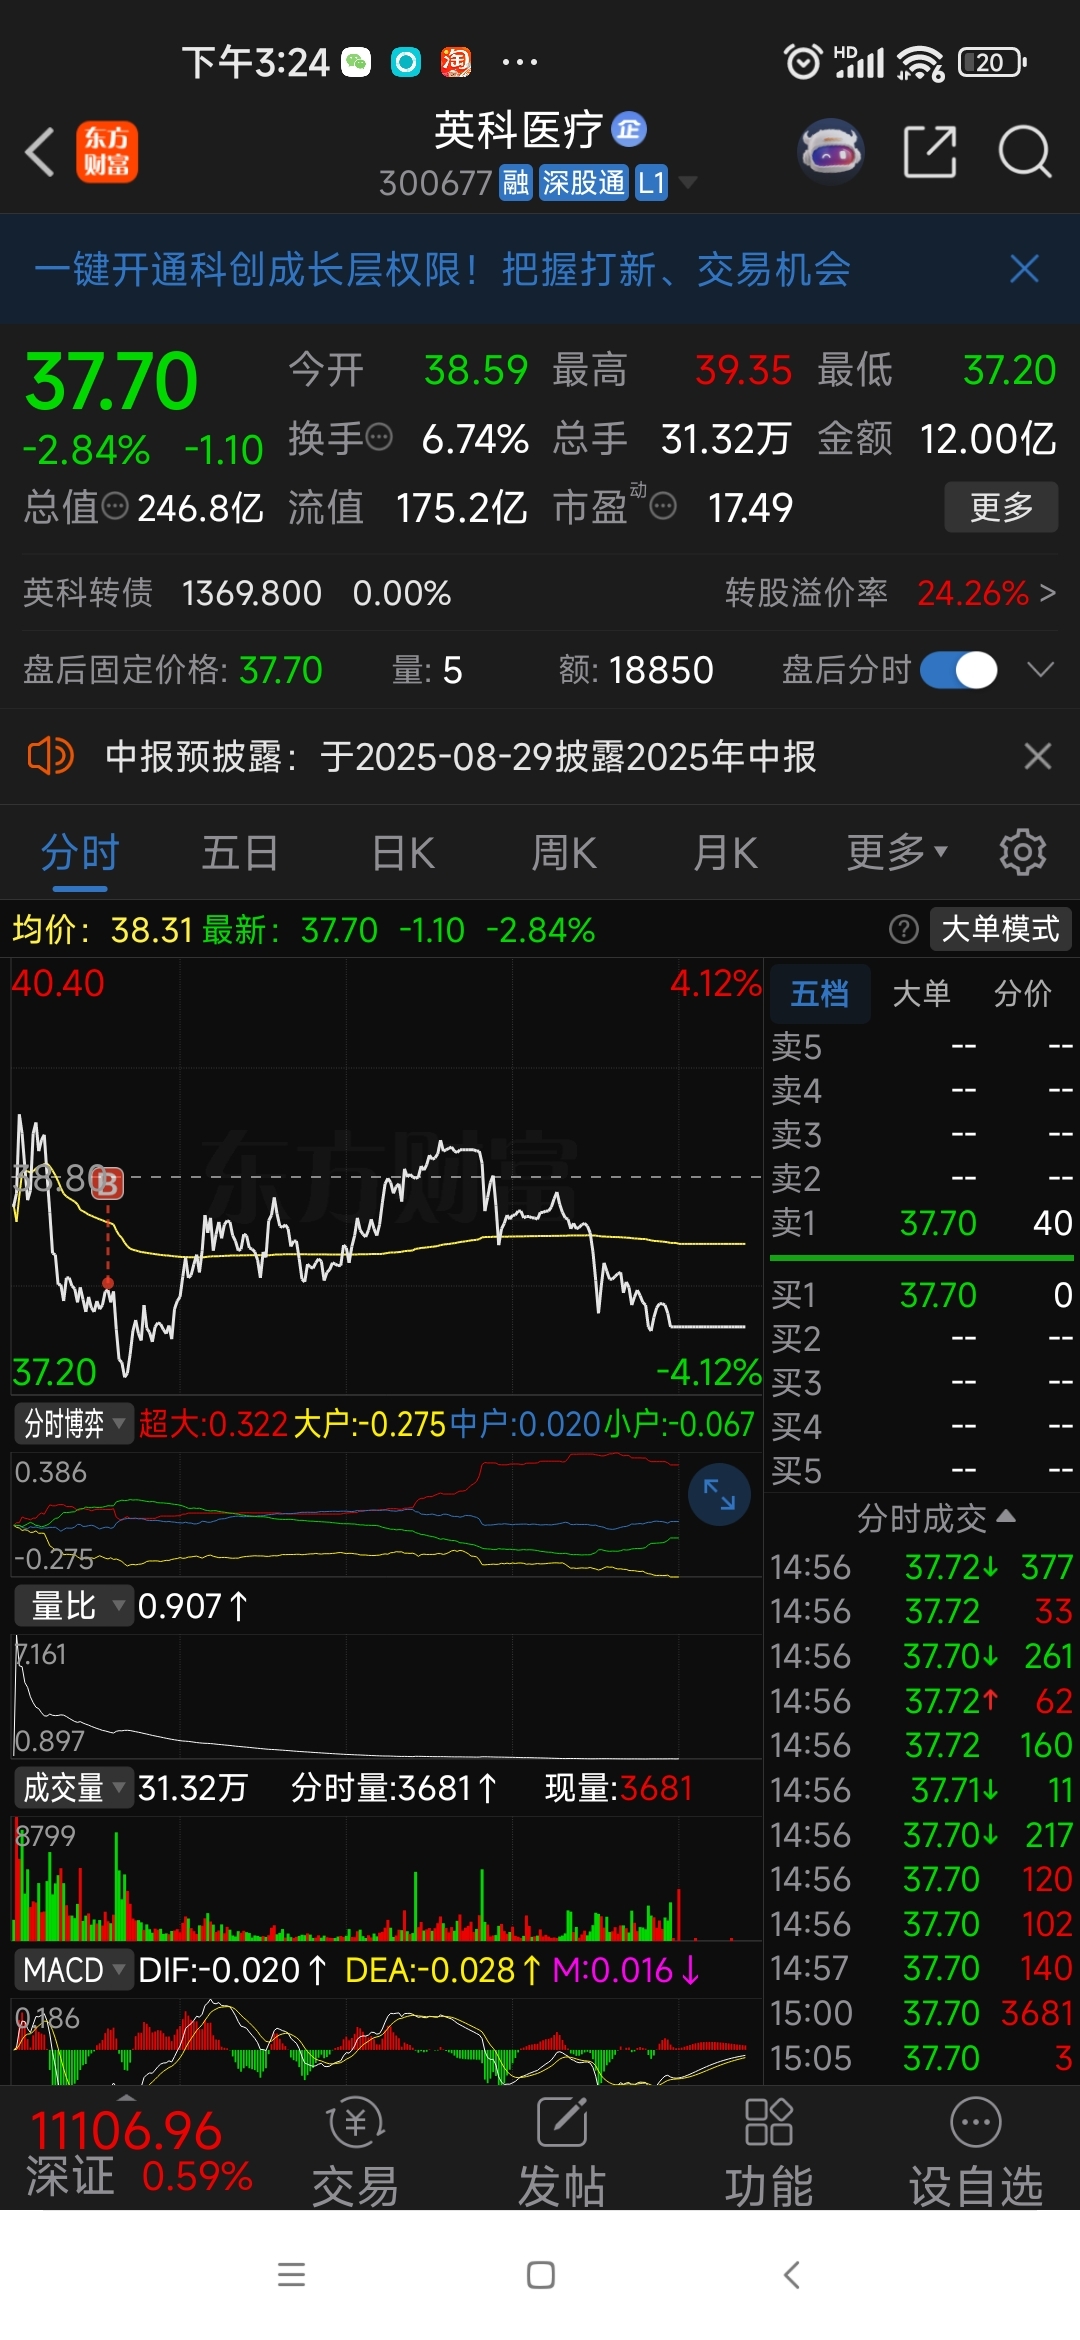Open the 功能 functions icon

(x=769, y=2150)
